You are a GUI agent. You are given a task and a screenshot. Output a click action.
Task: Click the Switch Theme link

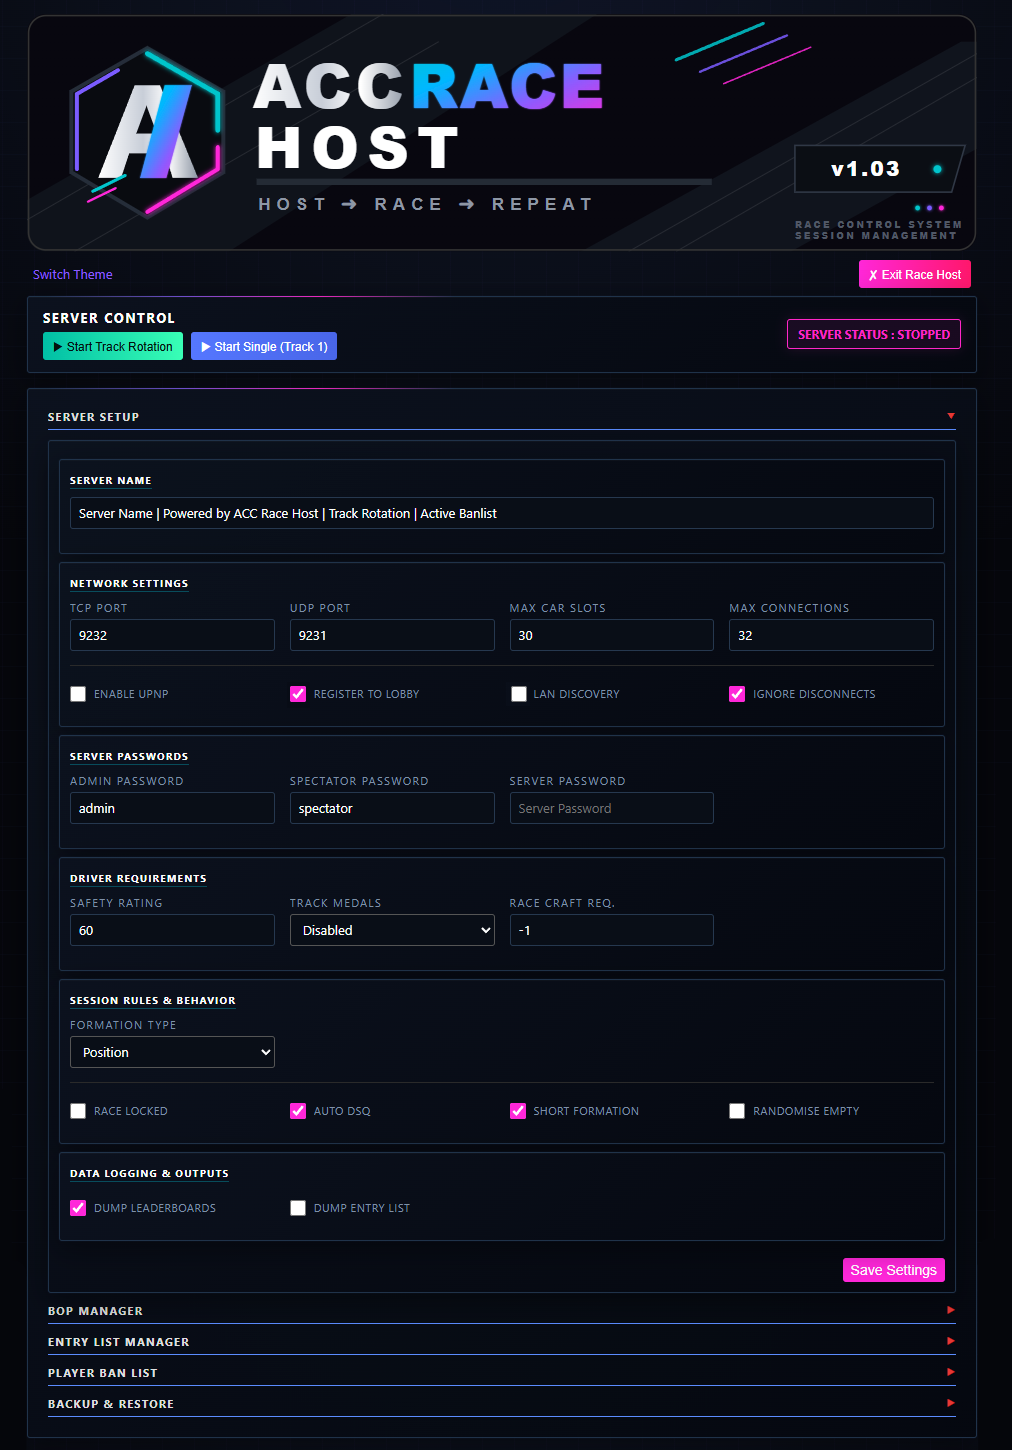pyautogui.click(x=73, y=274)
